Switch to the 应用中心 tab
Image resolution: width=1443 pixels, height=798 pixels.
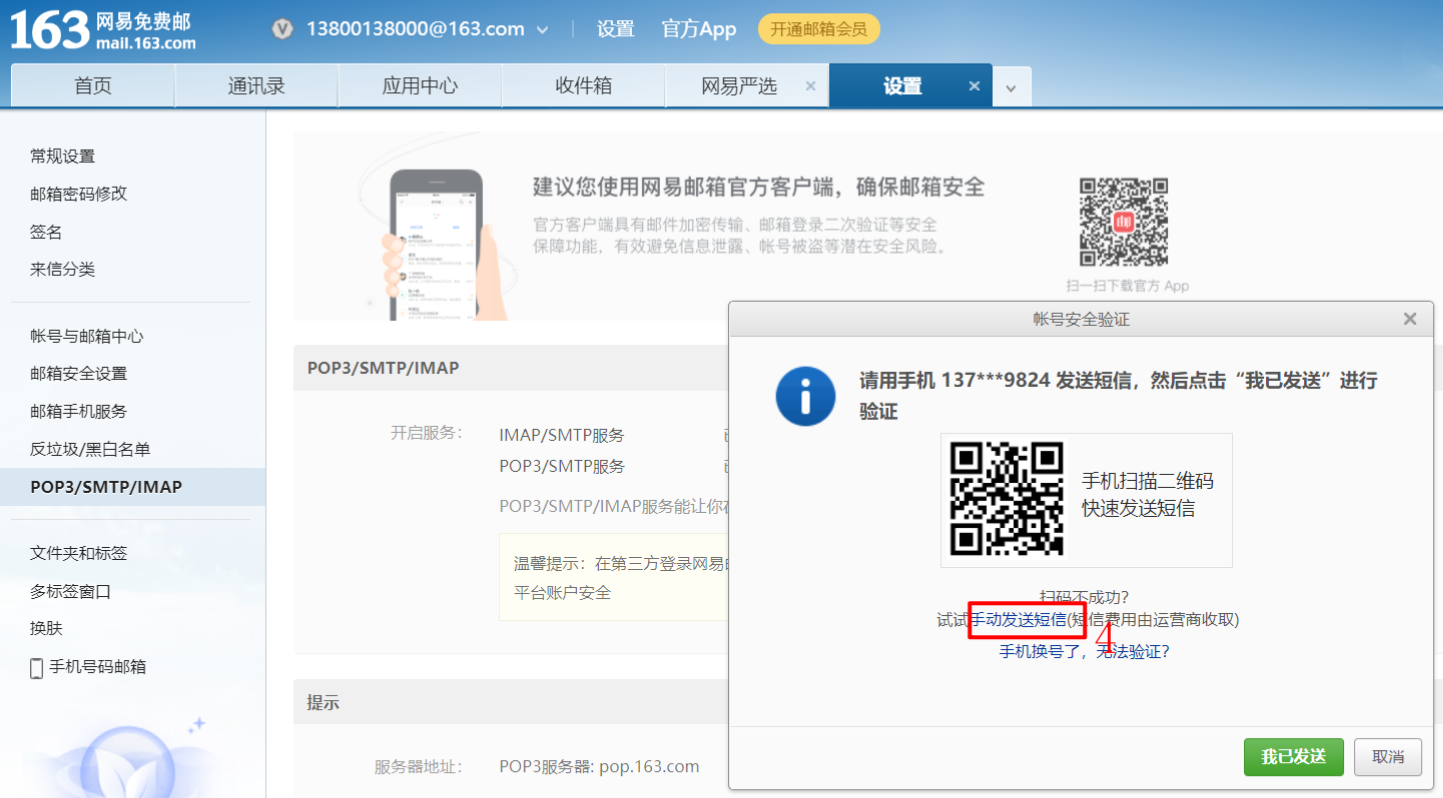(x=420, y=86)
